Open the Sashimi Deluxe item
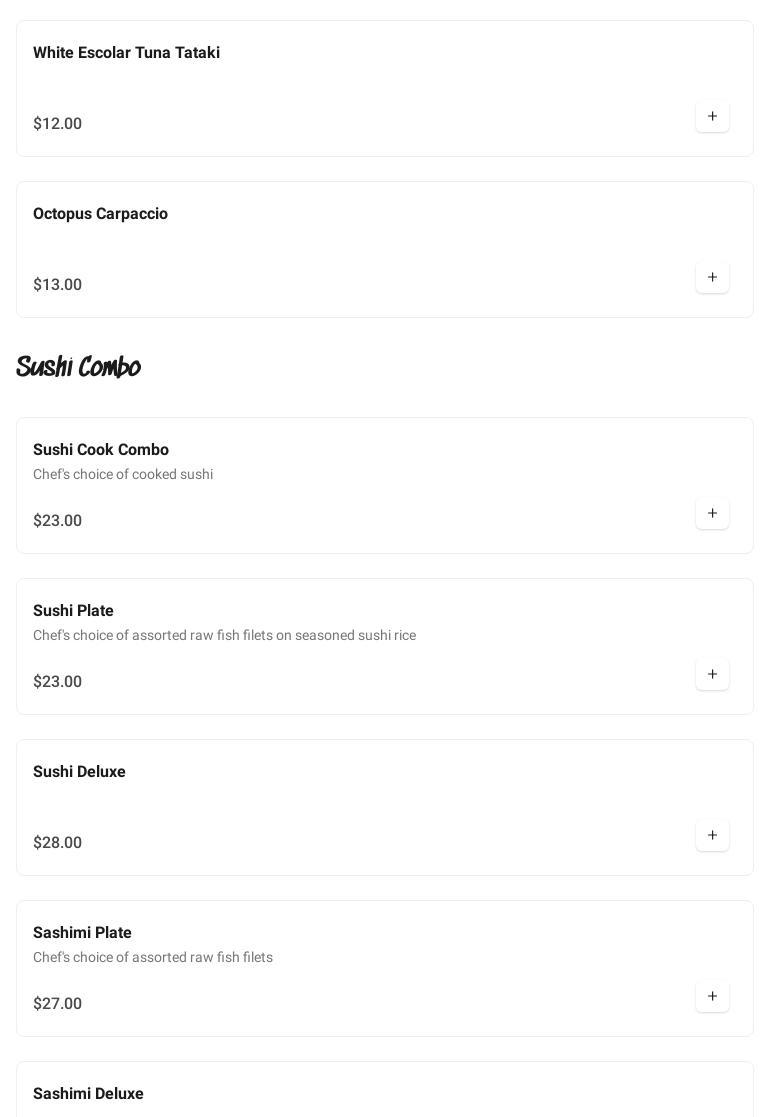Image resolution: width=770 pixels, height=1117 pixels. click(88, 1094)
